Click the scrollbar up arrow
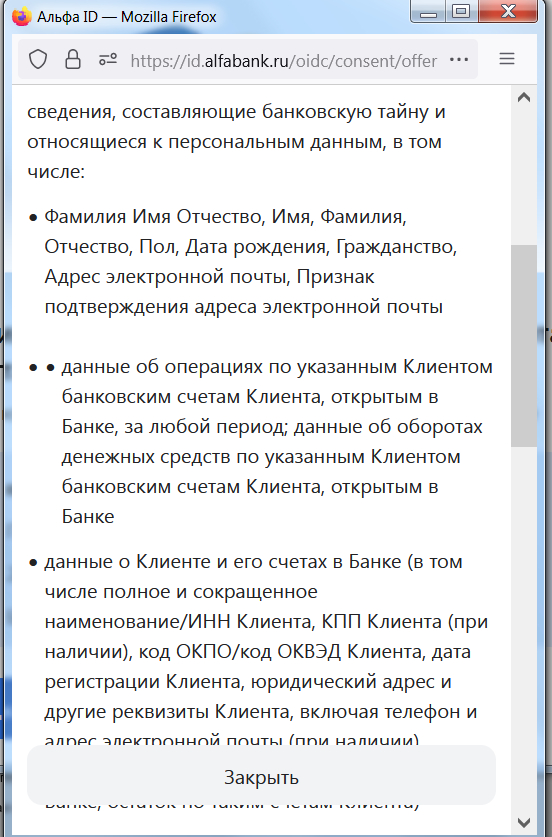Image resolution: width=552 pixels, height=837 pixels. (524, 97)
